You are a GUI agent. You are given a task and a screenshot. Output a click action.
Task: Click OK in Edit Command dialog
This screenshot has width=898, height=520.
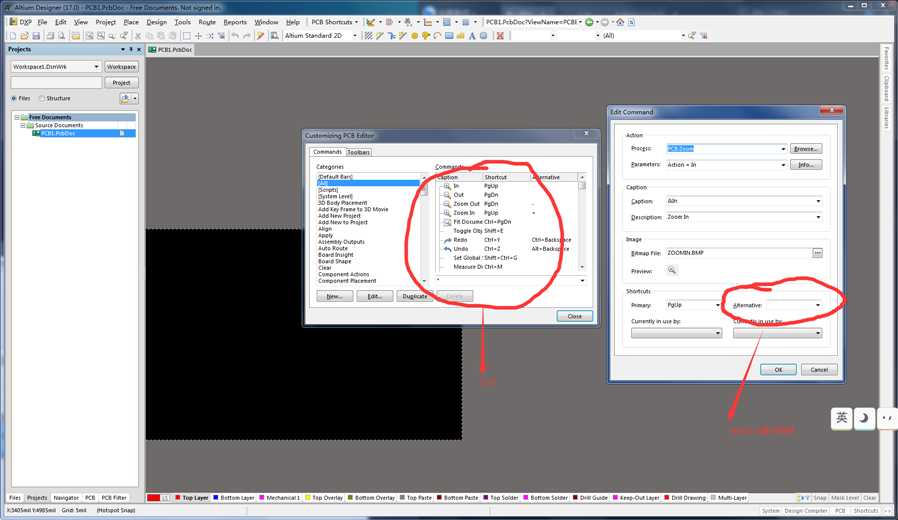pyautogui.click(x=778, y=369)
